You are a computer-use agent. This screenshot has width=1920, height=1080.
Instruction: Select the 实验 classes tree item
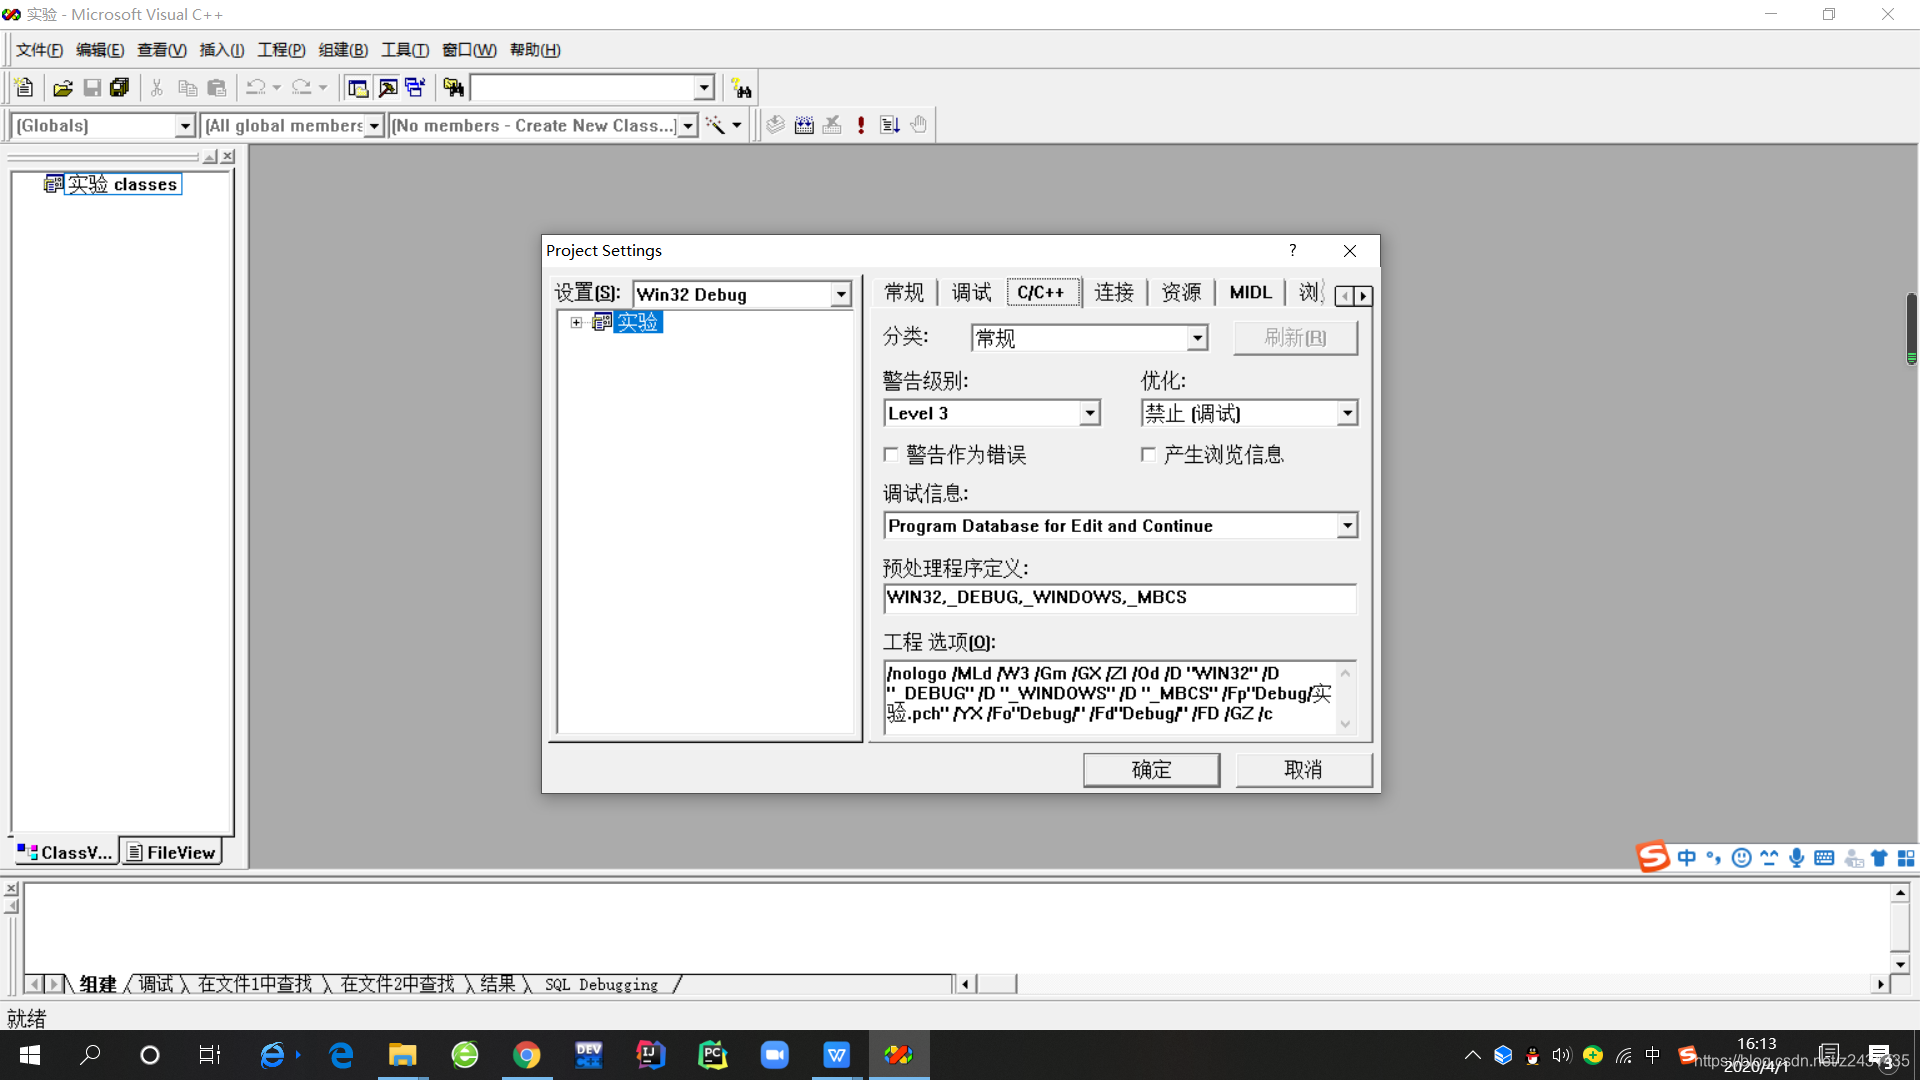pyautogui.click(x=123, y=184)
